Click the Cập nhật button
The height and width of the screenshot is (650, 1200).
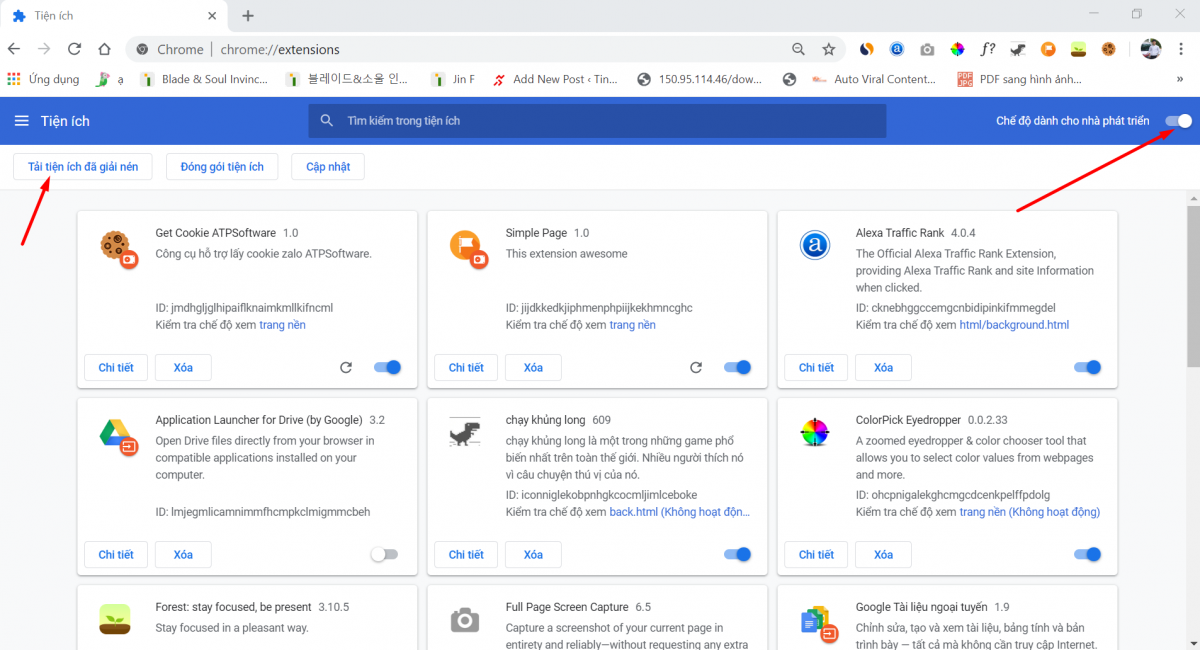(328, 167)
